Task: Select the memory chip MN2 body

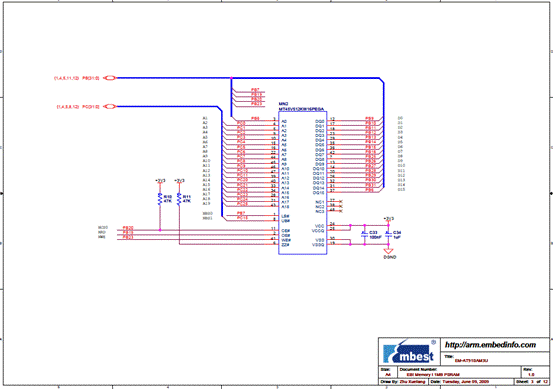Action: pos(303,183)
